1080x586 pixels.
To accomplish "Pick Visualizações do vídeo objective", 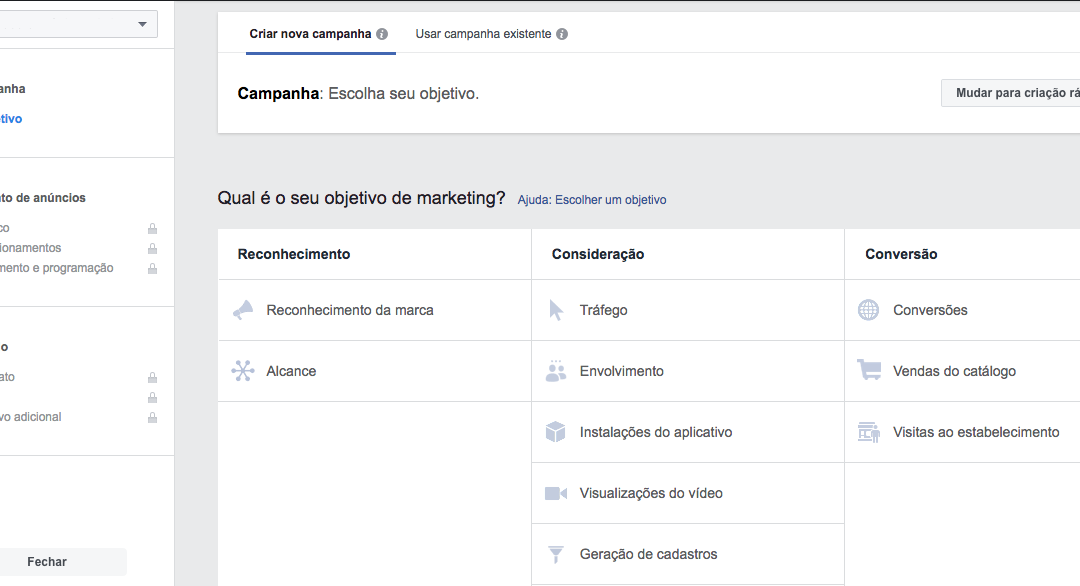I will [688, 493].
